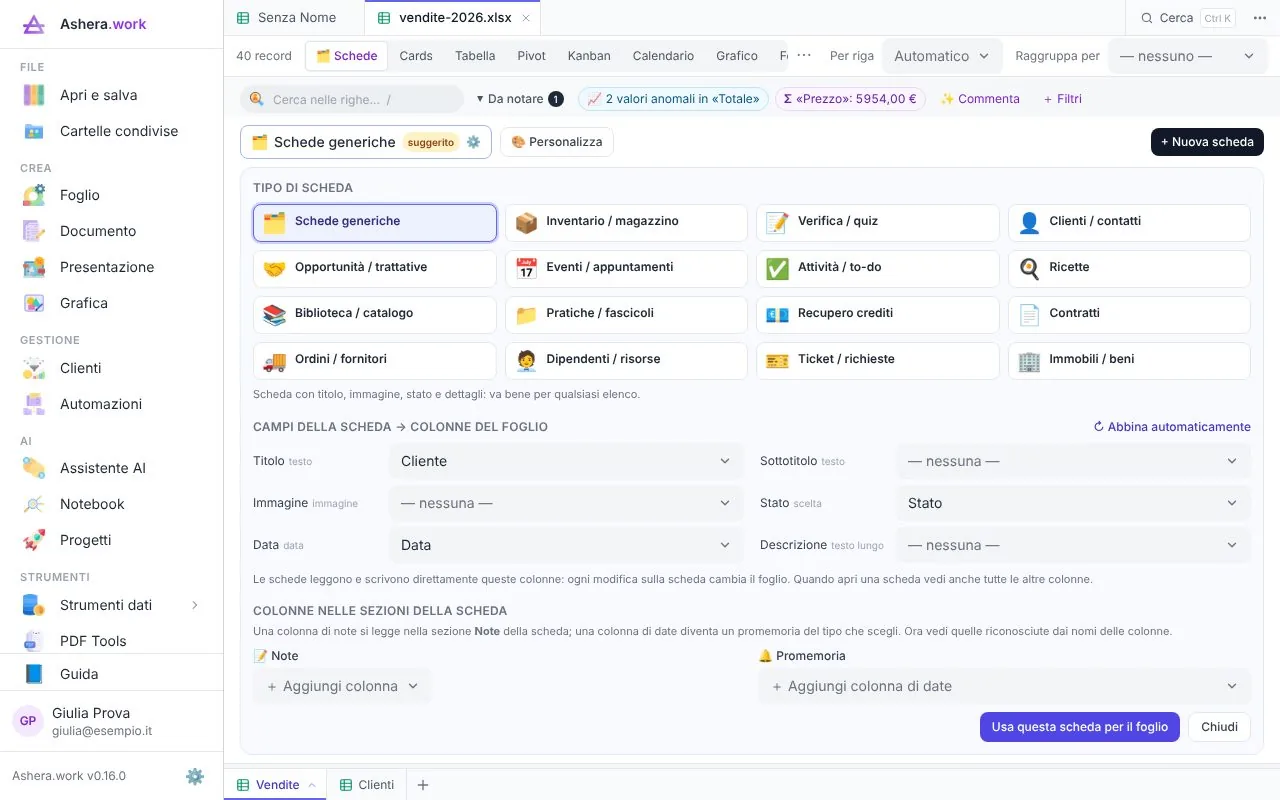The image size is (1280, 800).
Task: Add a new sheet with plus icon
Action: 423,785
